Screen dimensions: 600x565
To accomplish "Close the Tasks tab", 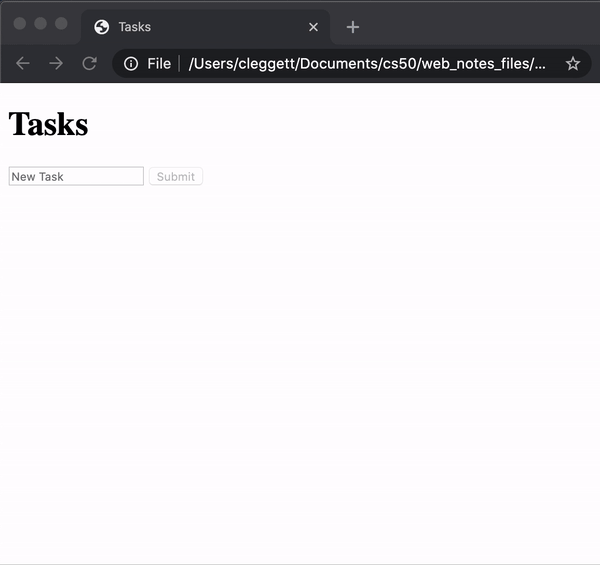I will point(313,27).
